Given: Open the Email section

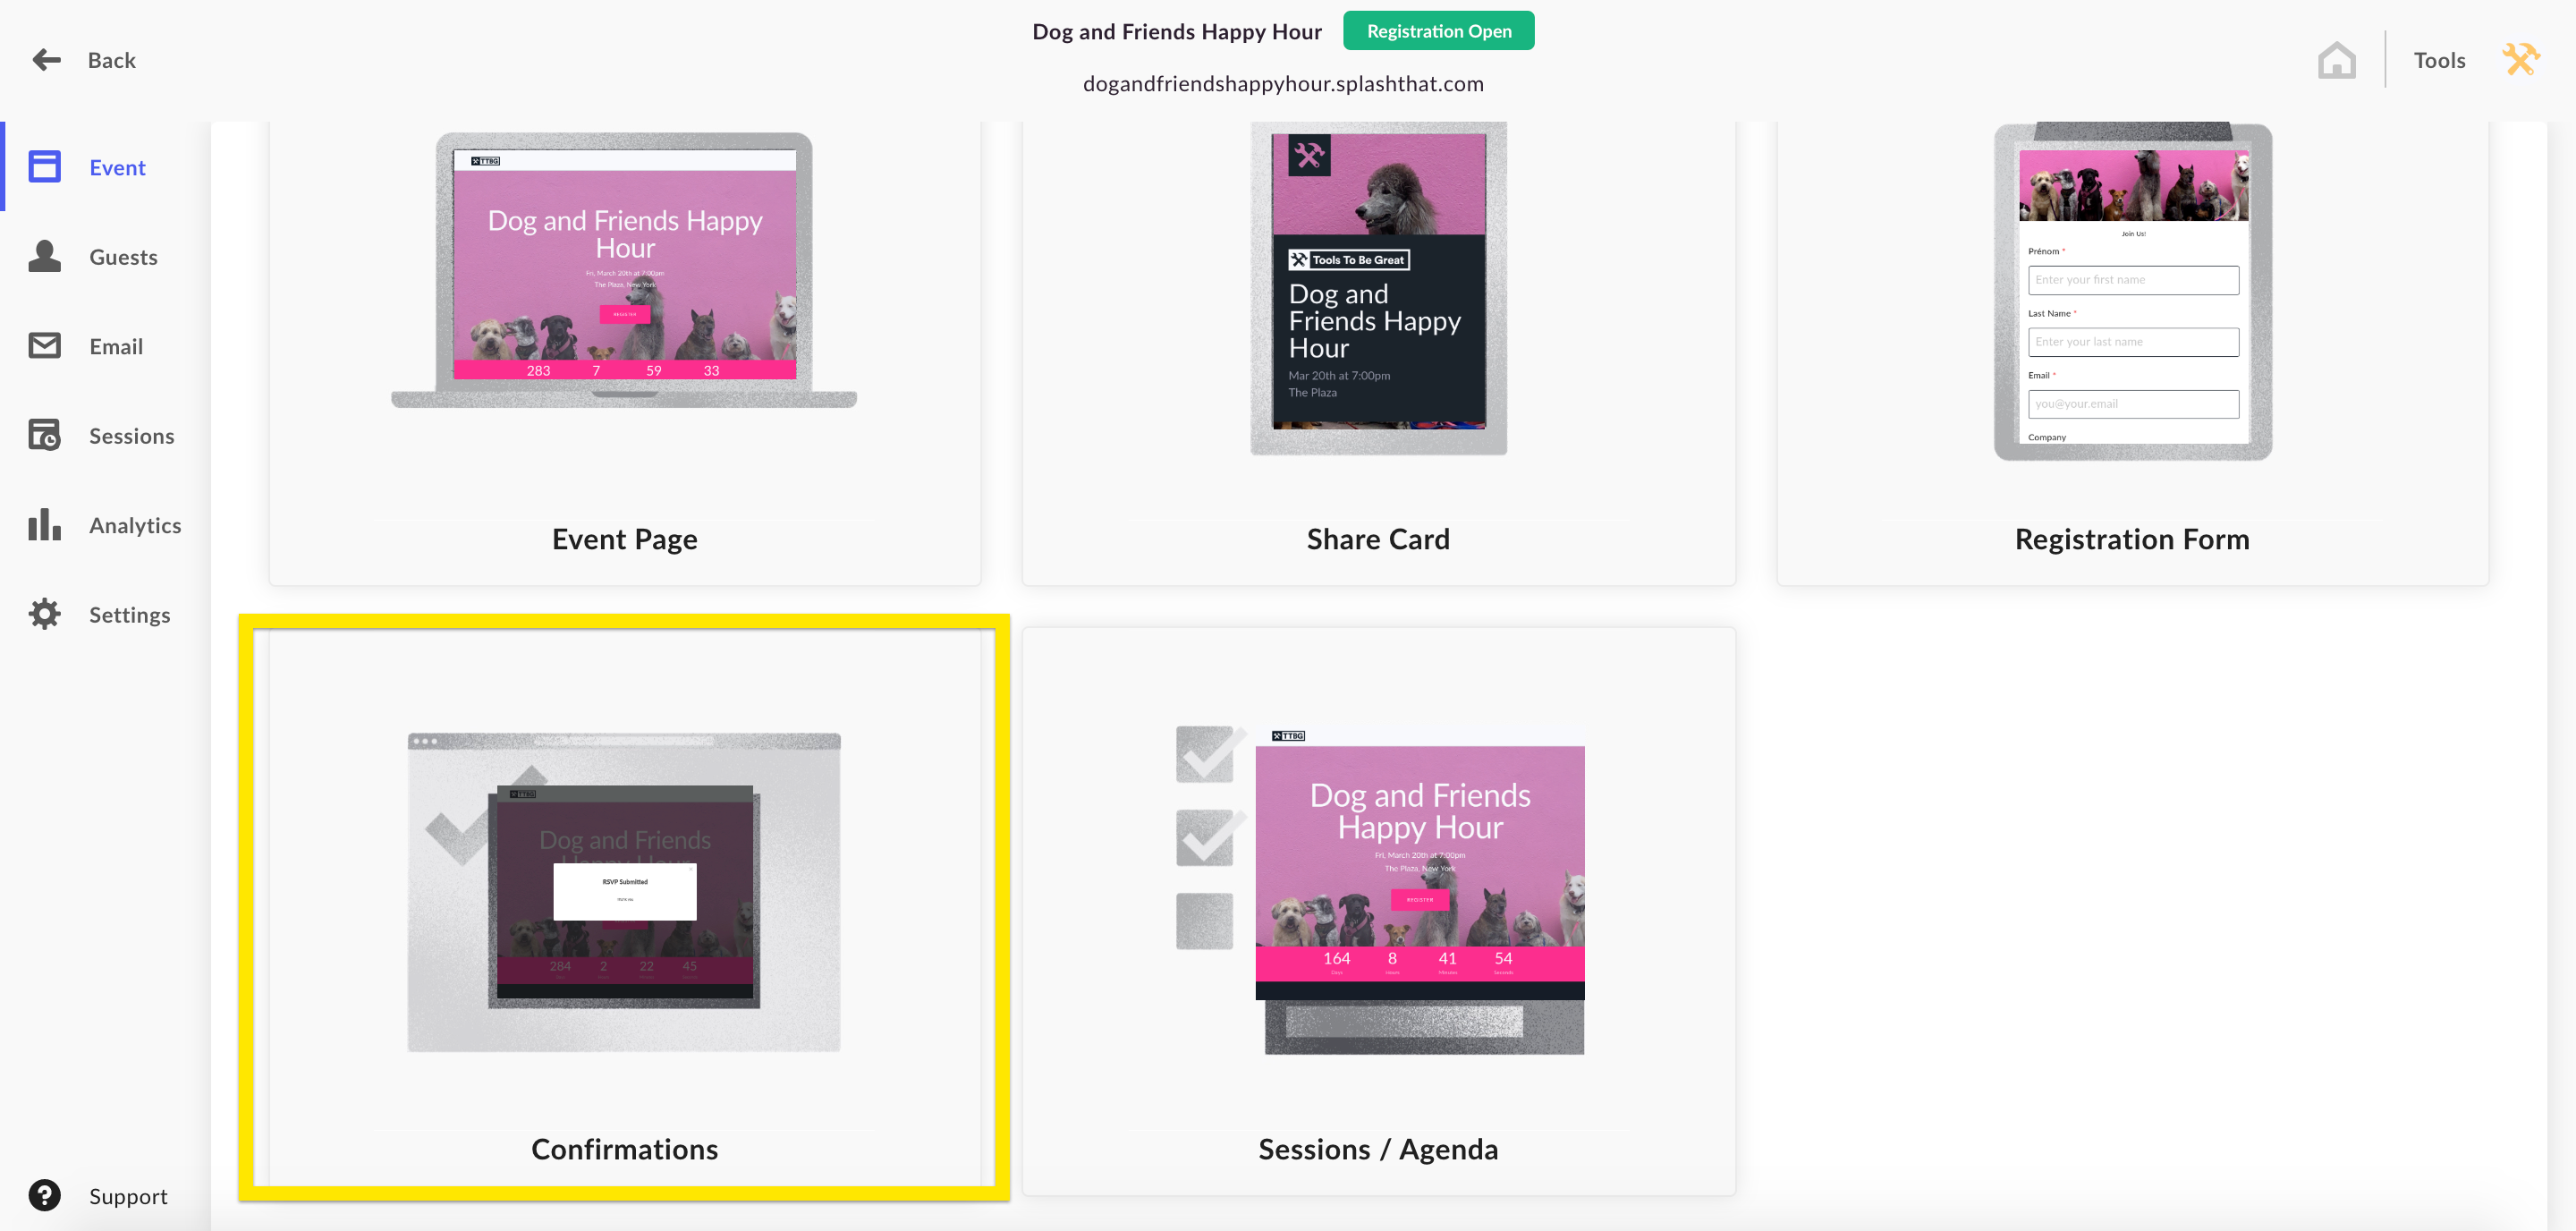Looking at the screenshot, I should point(116,346).
